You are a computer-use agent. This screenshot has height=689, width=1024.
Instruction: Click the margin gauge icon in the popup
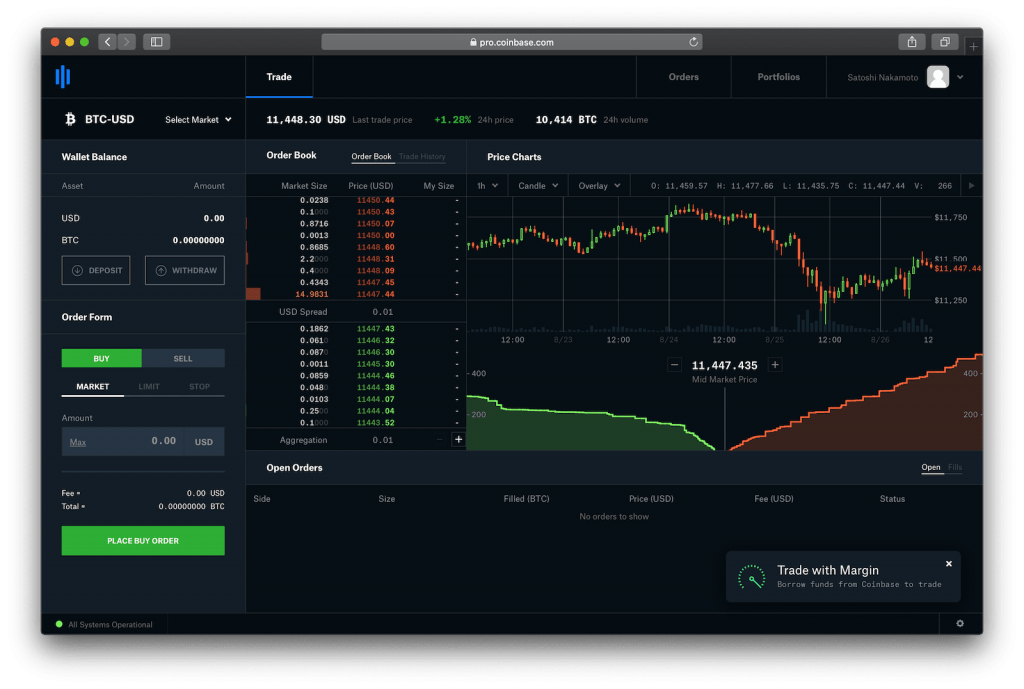coord(752,577)
